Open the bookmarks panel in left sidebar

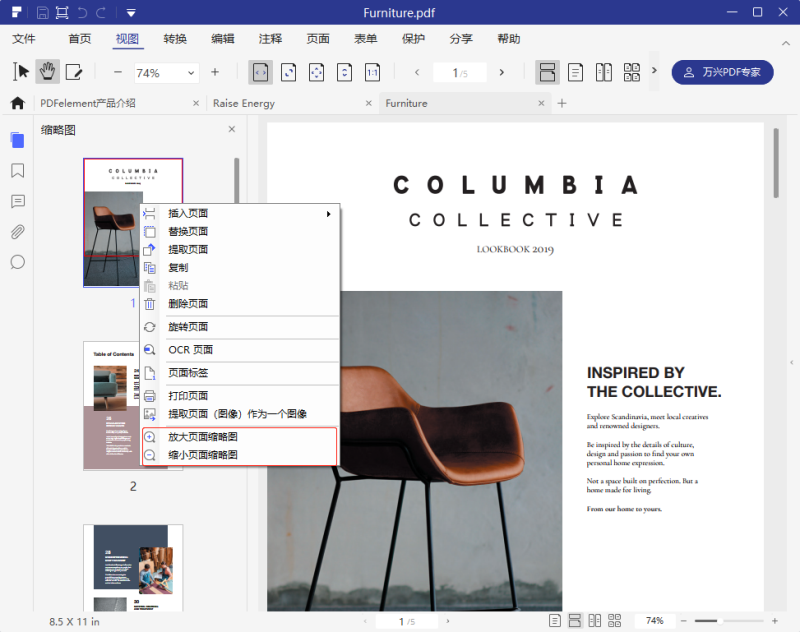(x=17, y=171)
